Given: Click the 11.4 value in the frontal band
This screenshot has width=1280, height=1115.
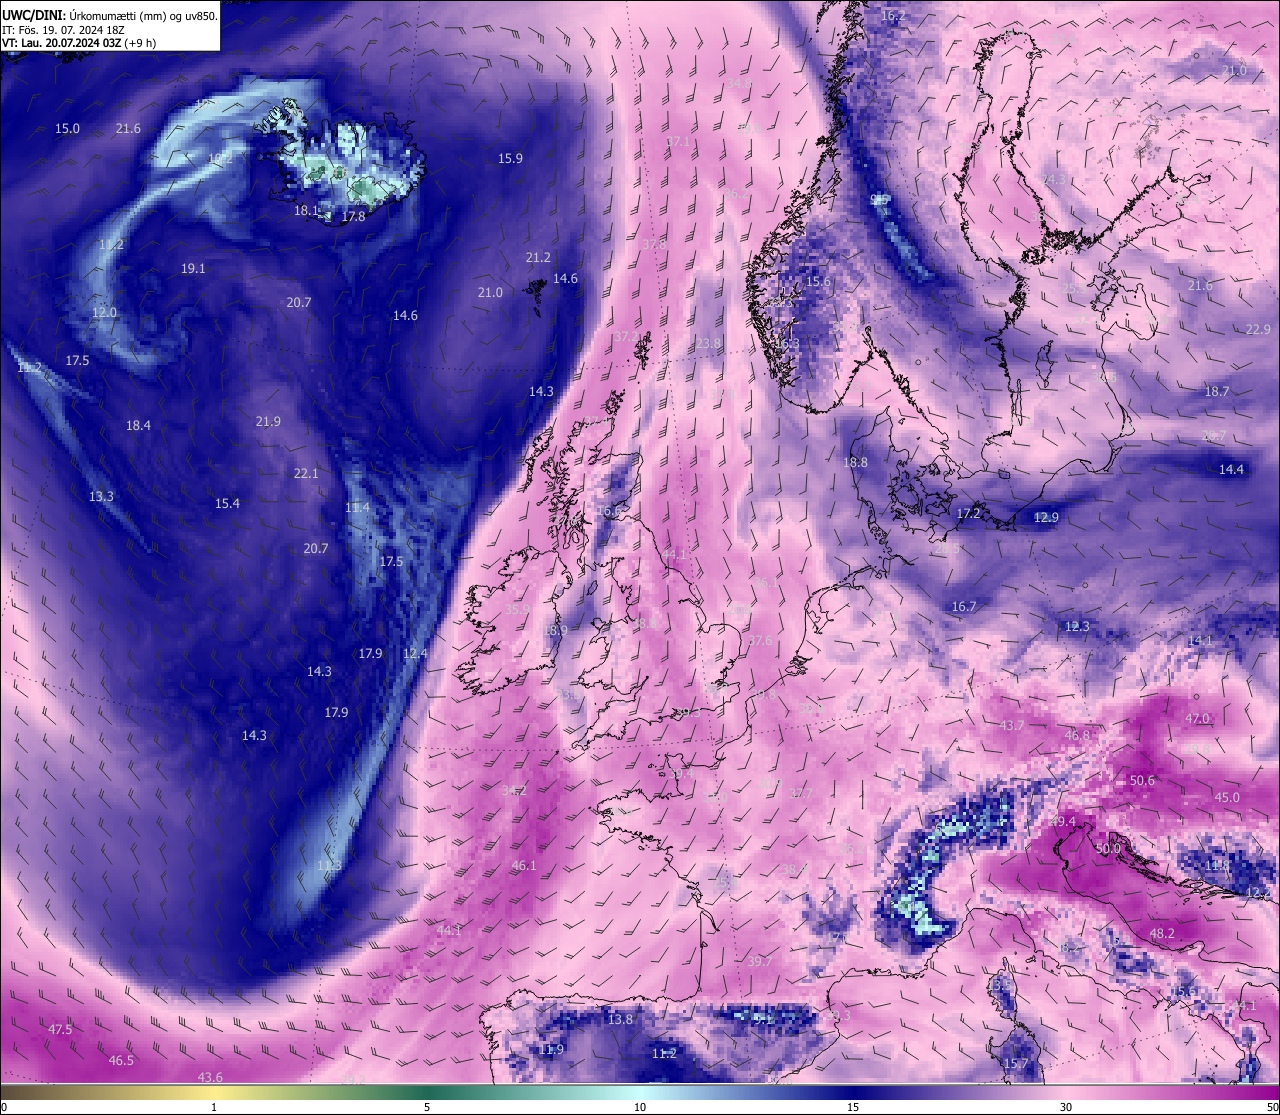Looking at the screenshot, I should click(357, 508).
